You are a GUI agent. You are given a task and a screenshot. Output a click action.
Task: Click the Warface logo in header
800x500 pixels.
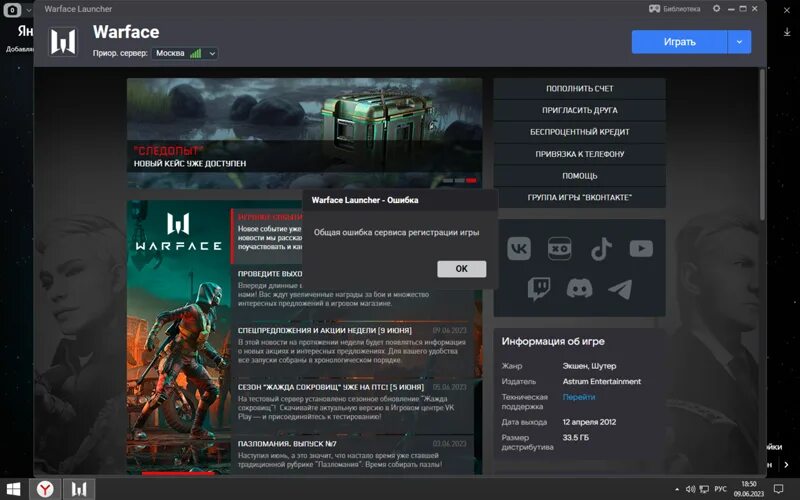63,41
